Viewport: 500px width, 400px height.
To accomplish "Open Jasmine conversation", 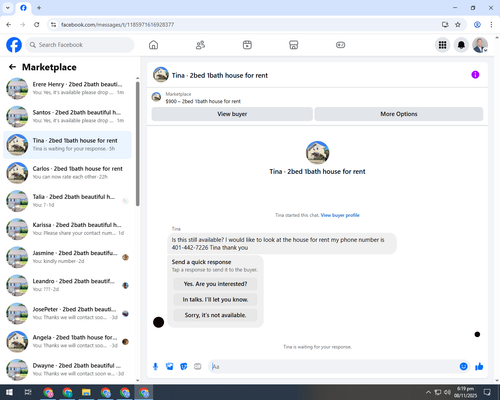I will [x=67, y=257].
